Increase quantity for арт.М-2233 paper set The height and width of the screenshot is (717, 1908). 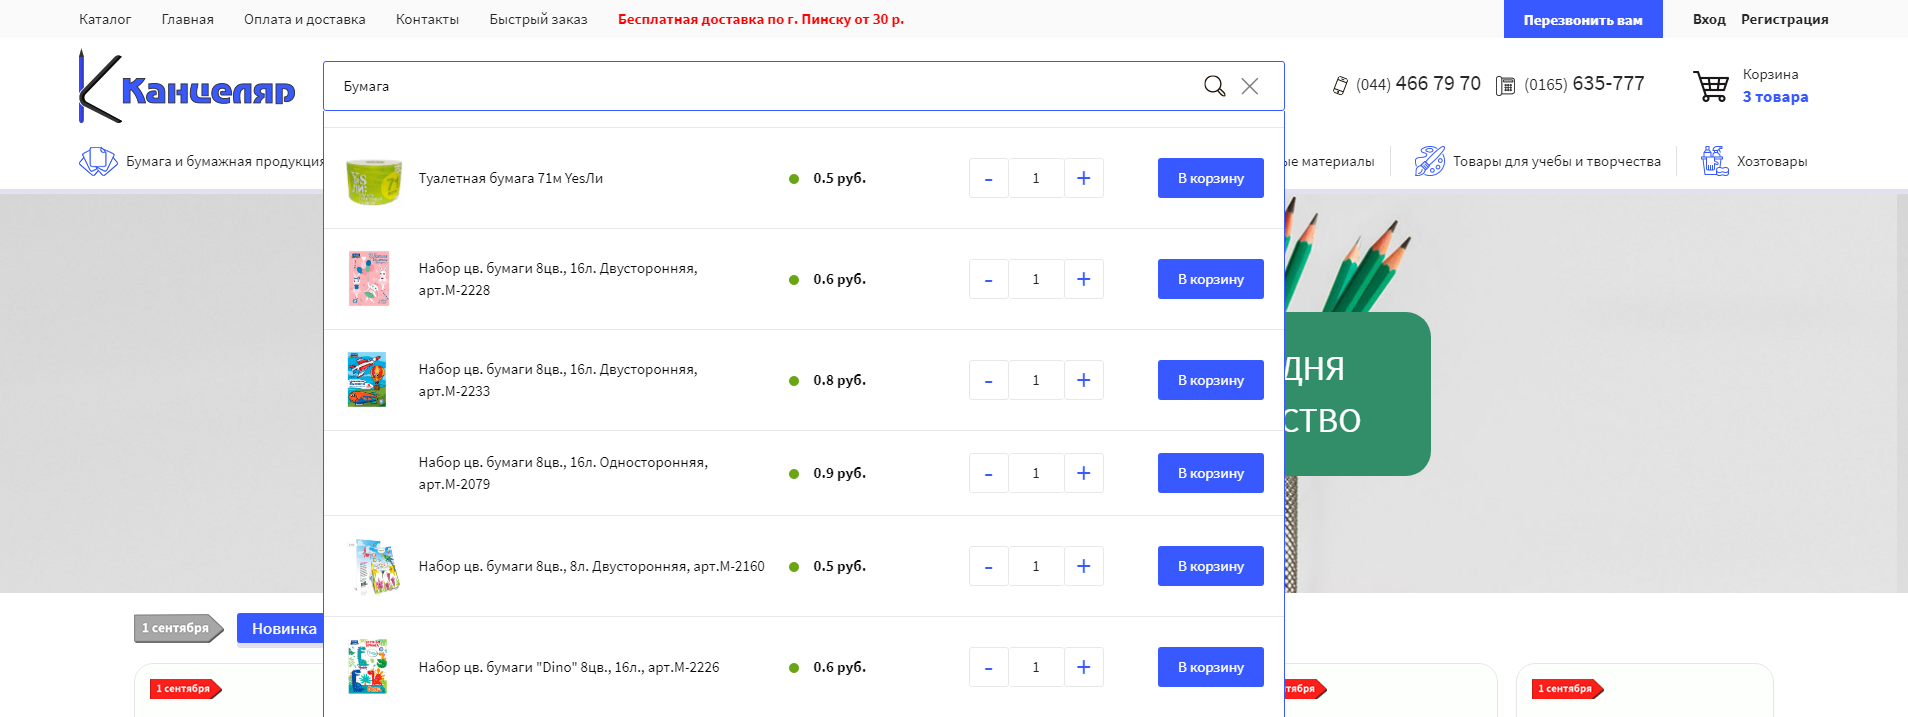[x=1083, y=380]
